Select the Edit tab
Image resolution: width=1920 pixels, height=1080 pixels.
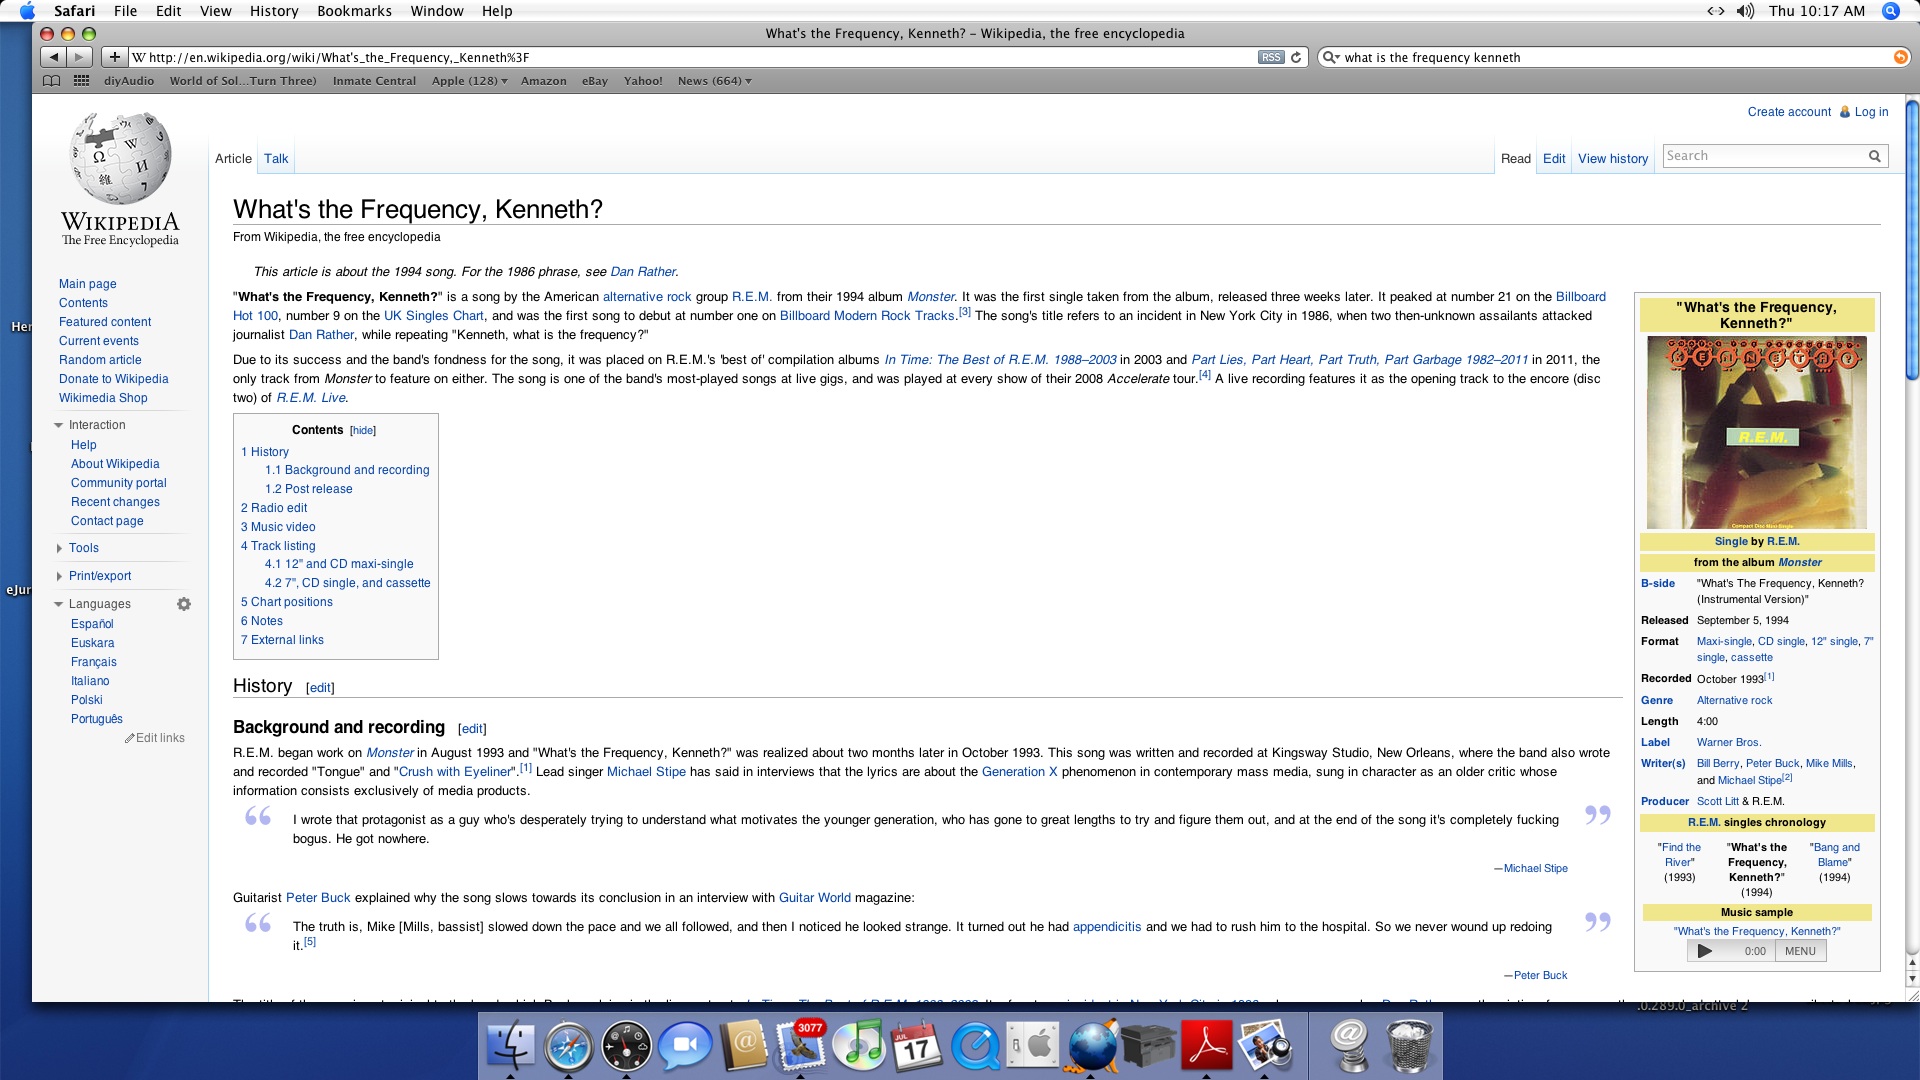pos(1554,158)
